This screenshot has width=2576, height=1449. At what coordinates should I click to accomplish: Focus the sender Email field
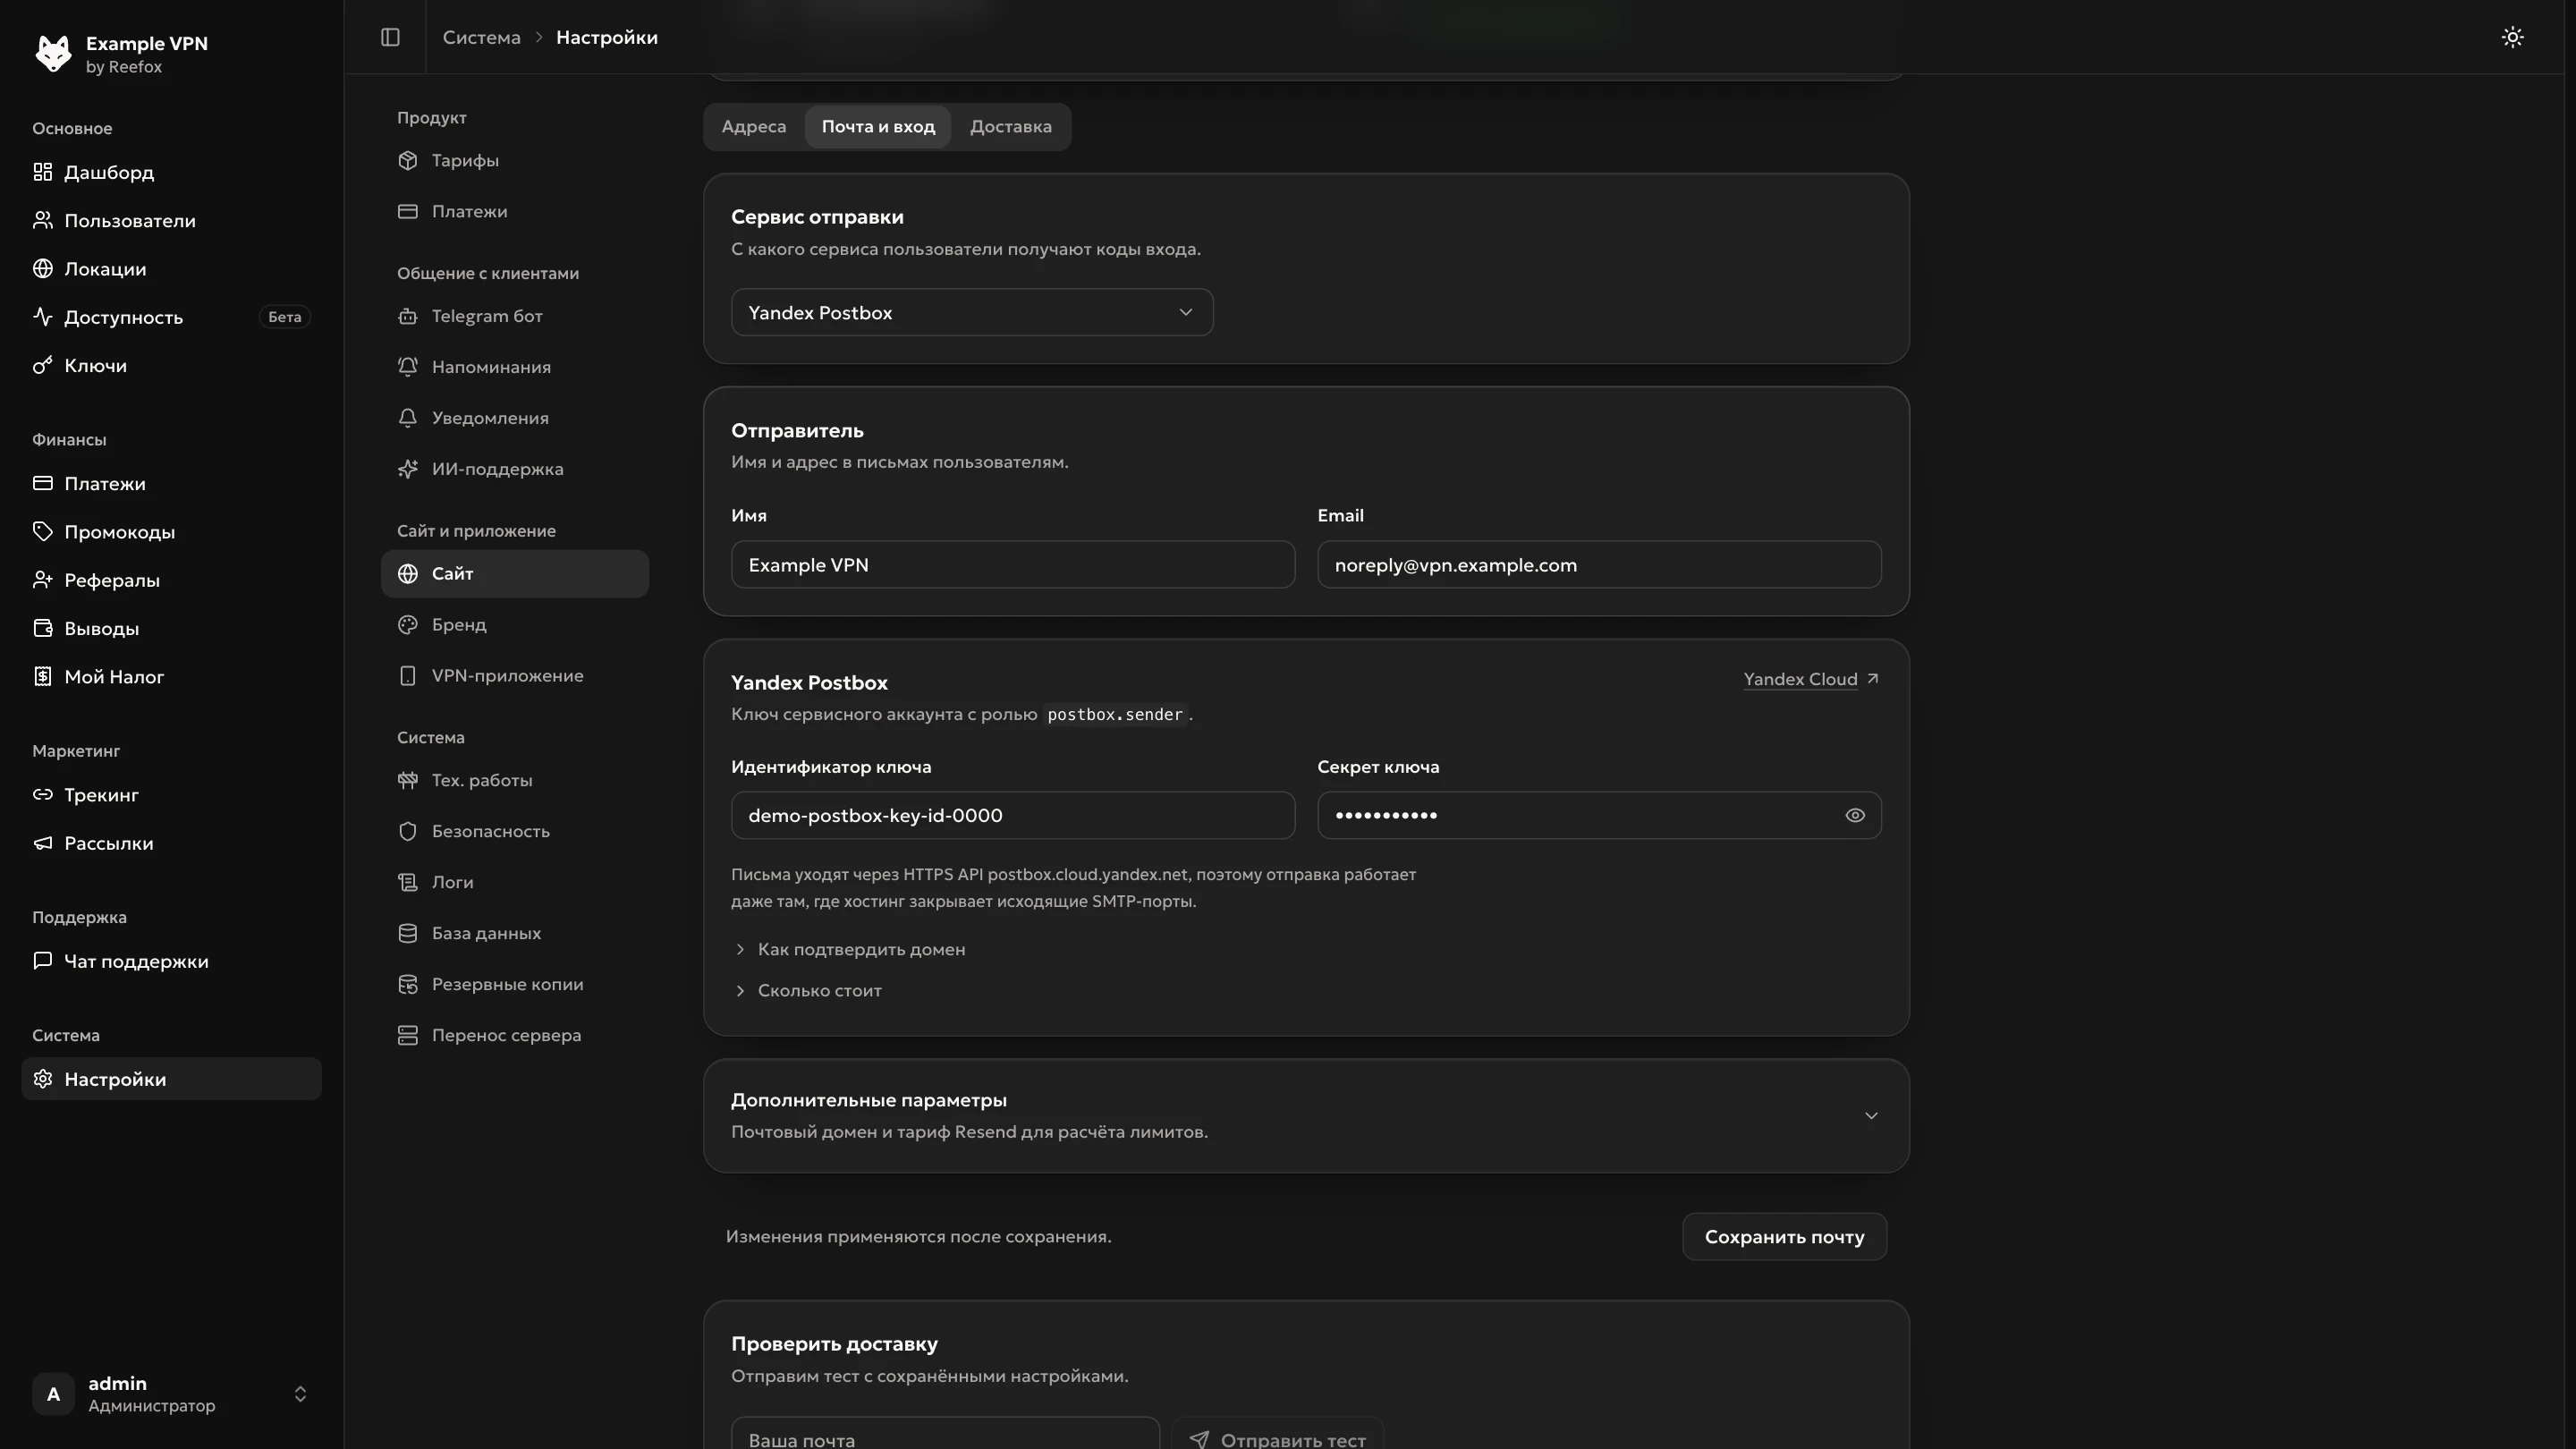[x=1598, y=565]
